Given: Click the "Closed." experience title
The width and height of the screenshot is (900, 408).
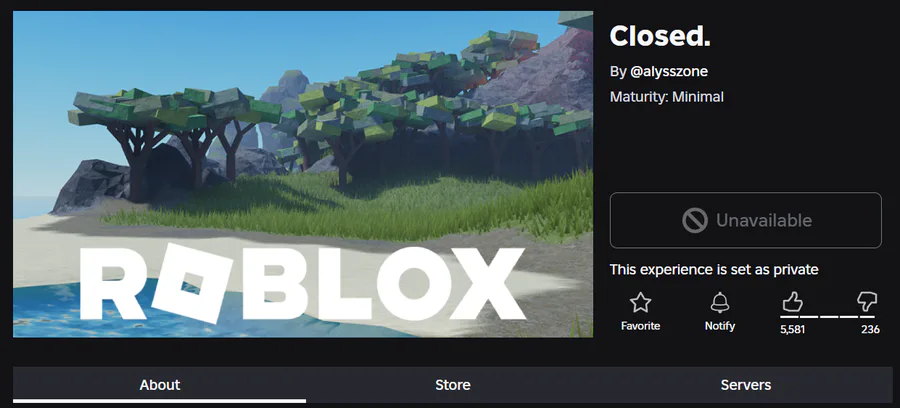Looking at the screenshot, I should 660,36.
